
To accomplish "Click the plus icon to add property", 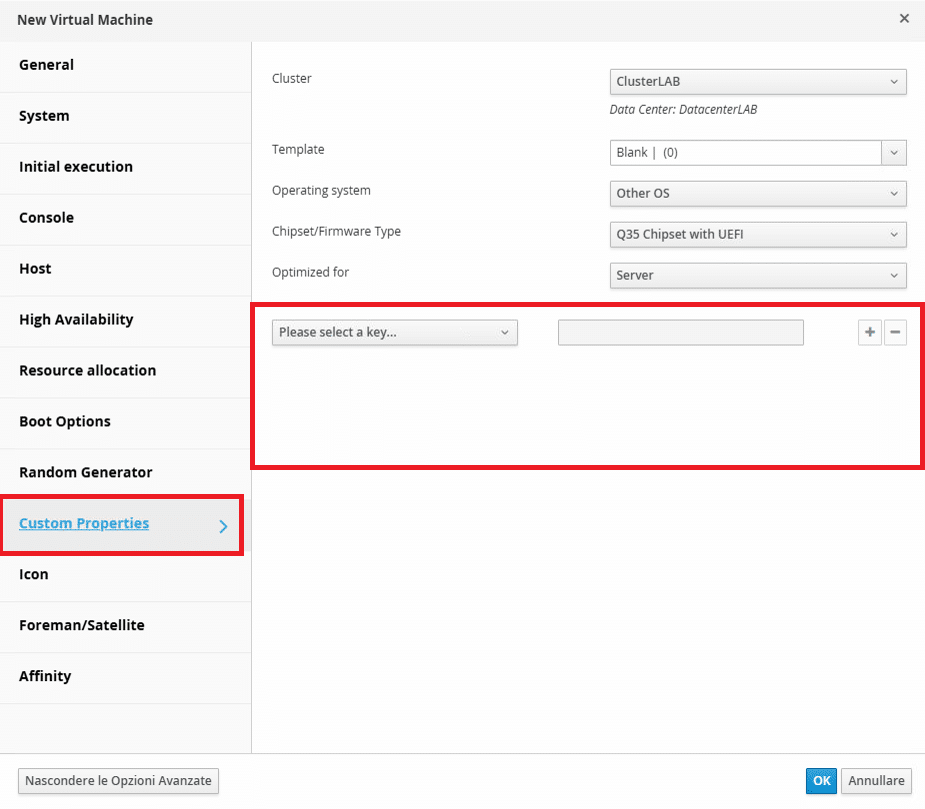I will coord(870,332).
